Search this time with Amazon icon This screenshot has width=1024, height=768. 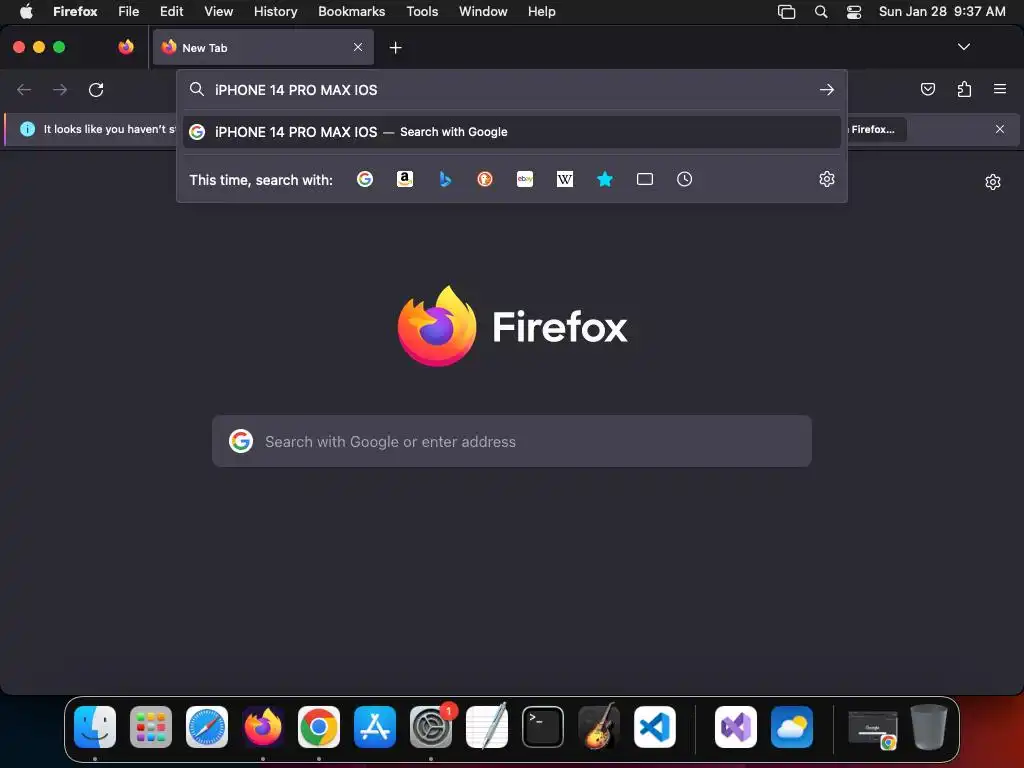(x=405, y=179)
